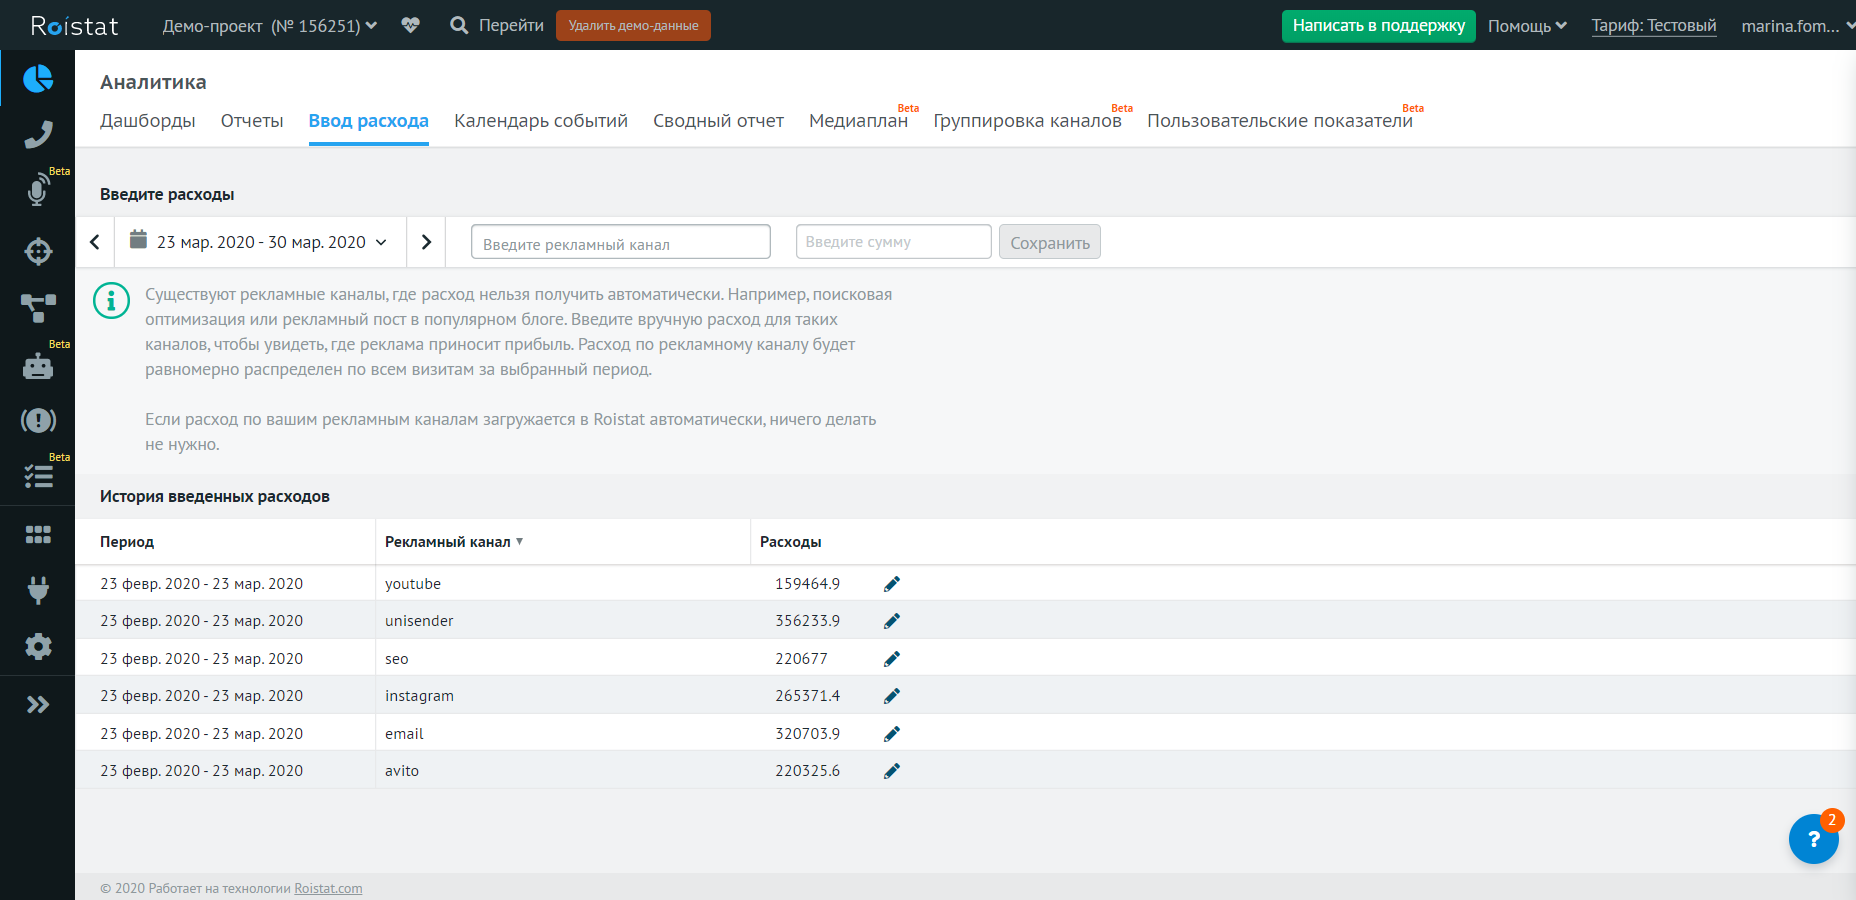1856x900 pixels.
Task: Open the Analytics pie chart sidebar icon
Action: pos(38,78)
